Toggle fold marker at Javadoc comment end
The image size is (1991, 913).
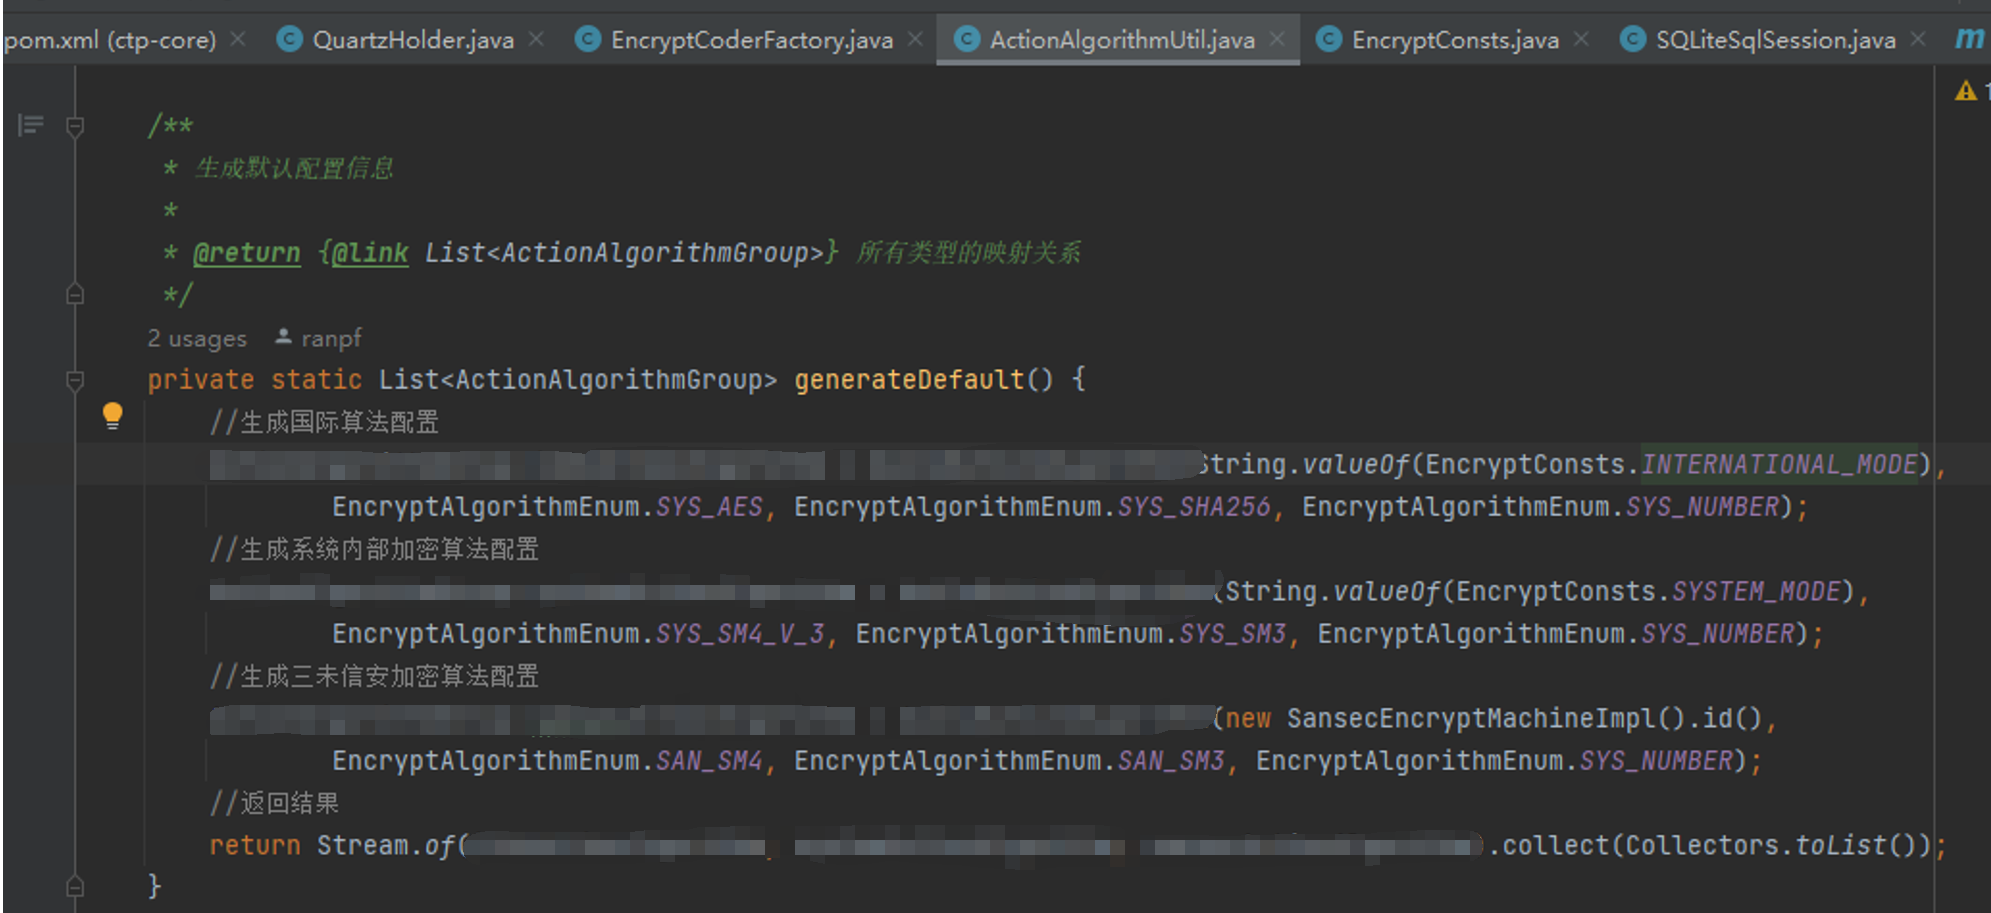(x=75, y=294)
